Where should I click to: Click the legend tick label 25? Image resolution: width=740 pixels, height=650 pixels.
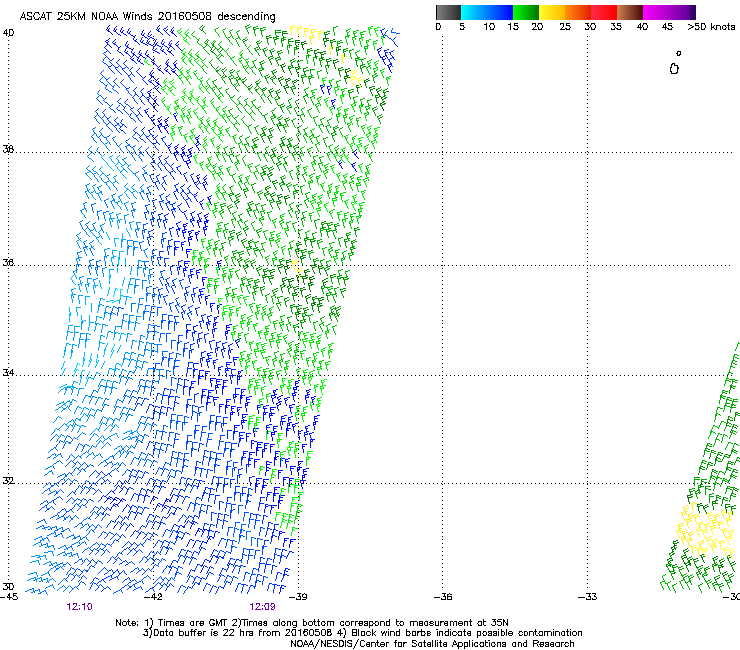coord(565,27)
